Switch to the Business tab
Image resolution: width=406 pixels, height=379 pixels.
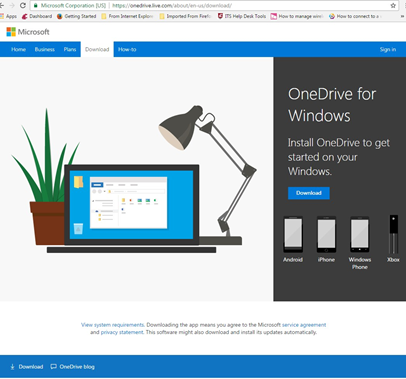[45, 49]
